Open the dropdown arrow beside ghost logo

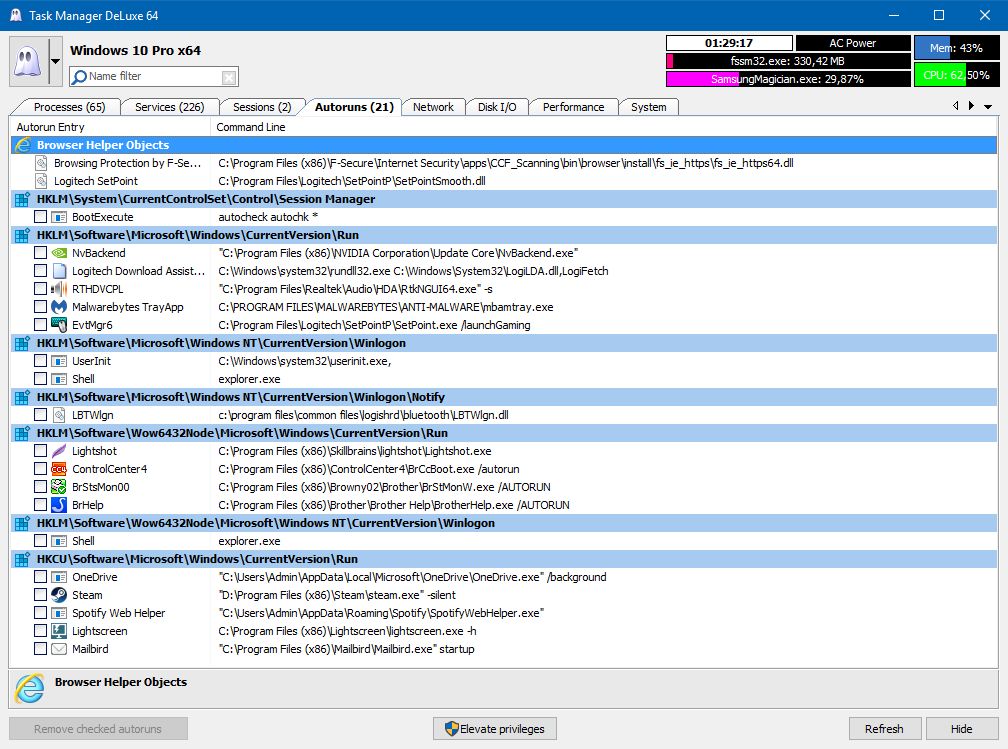[x=56, y=62]
